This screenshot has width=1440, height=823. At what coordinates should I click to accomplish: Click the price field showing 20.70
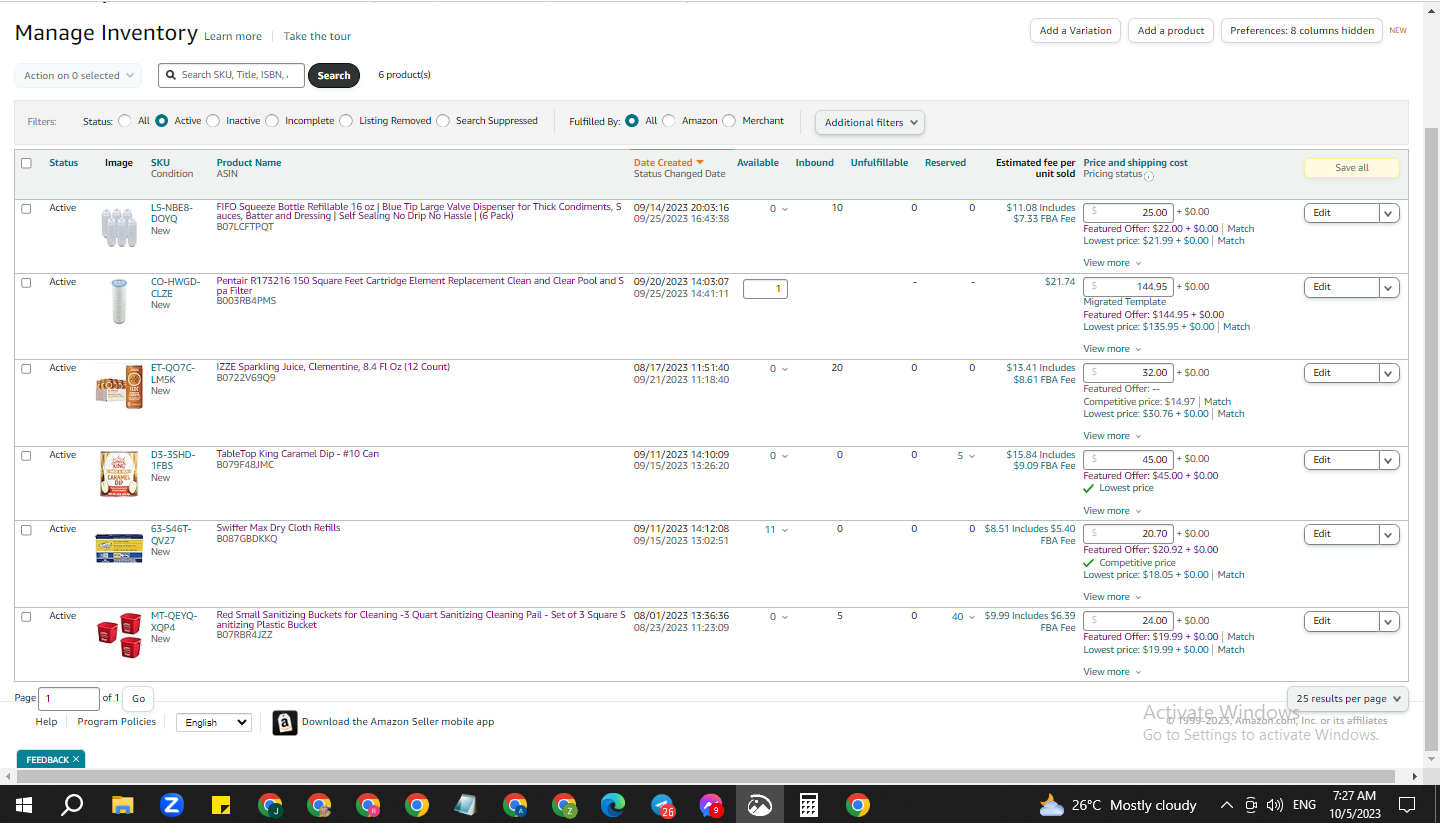coord(1128,534)
